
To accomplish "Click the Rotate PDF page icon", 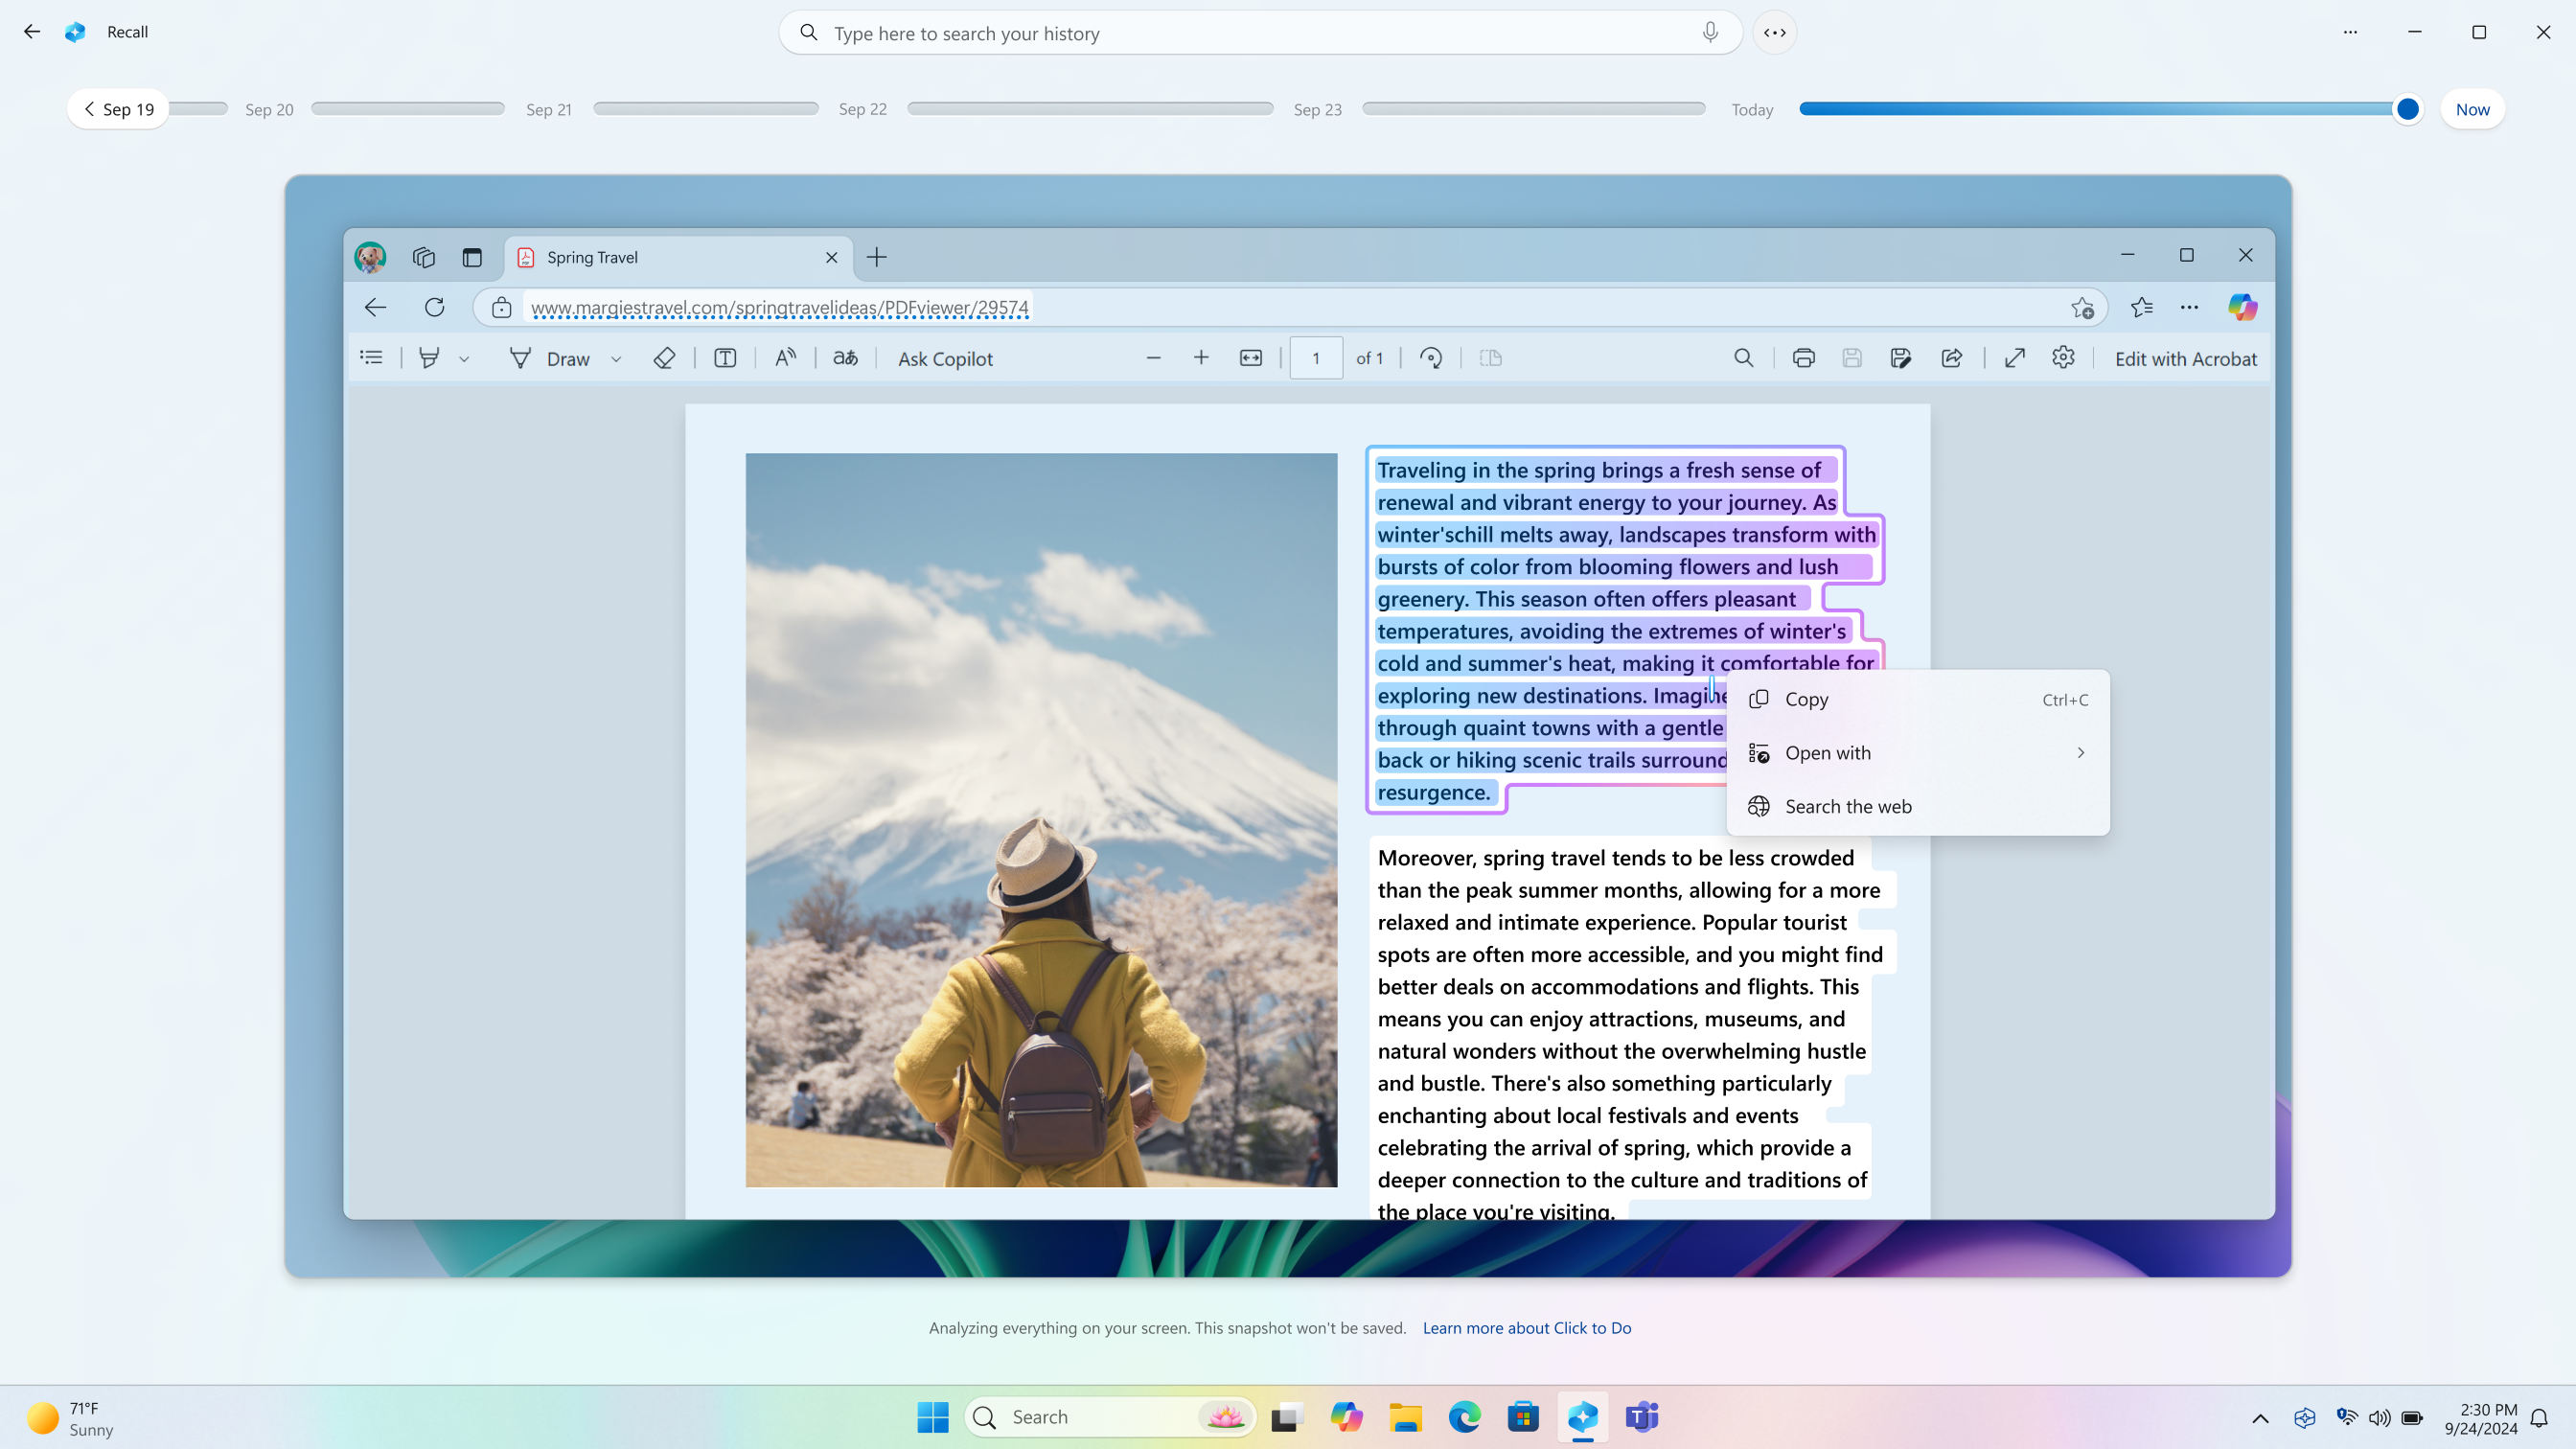I will (x=1432, y=357).
